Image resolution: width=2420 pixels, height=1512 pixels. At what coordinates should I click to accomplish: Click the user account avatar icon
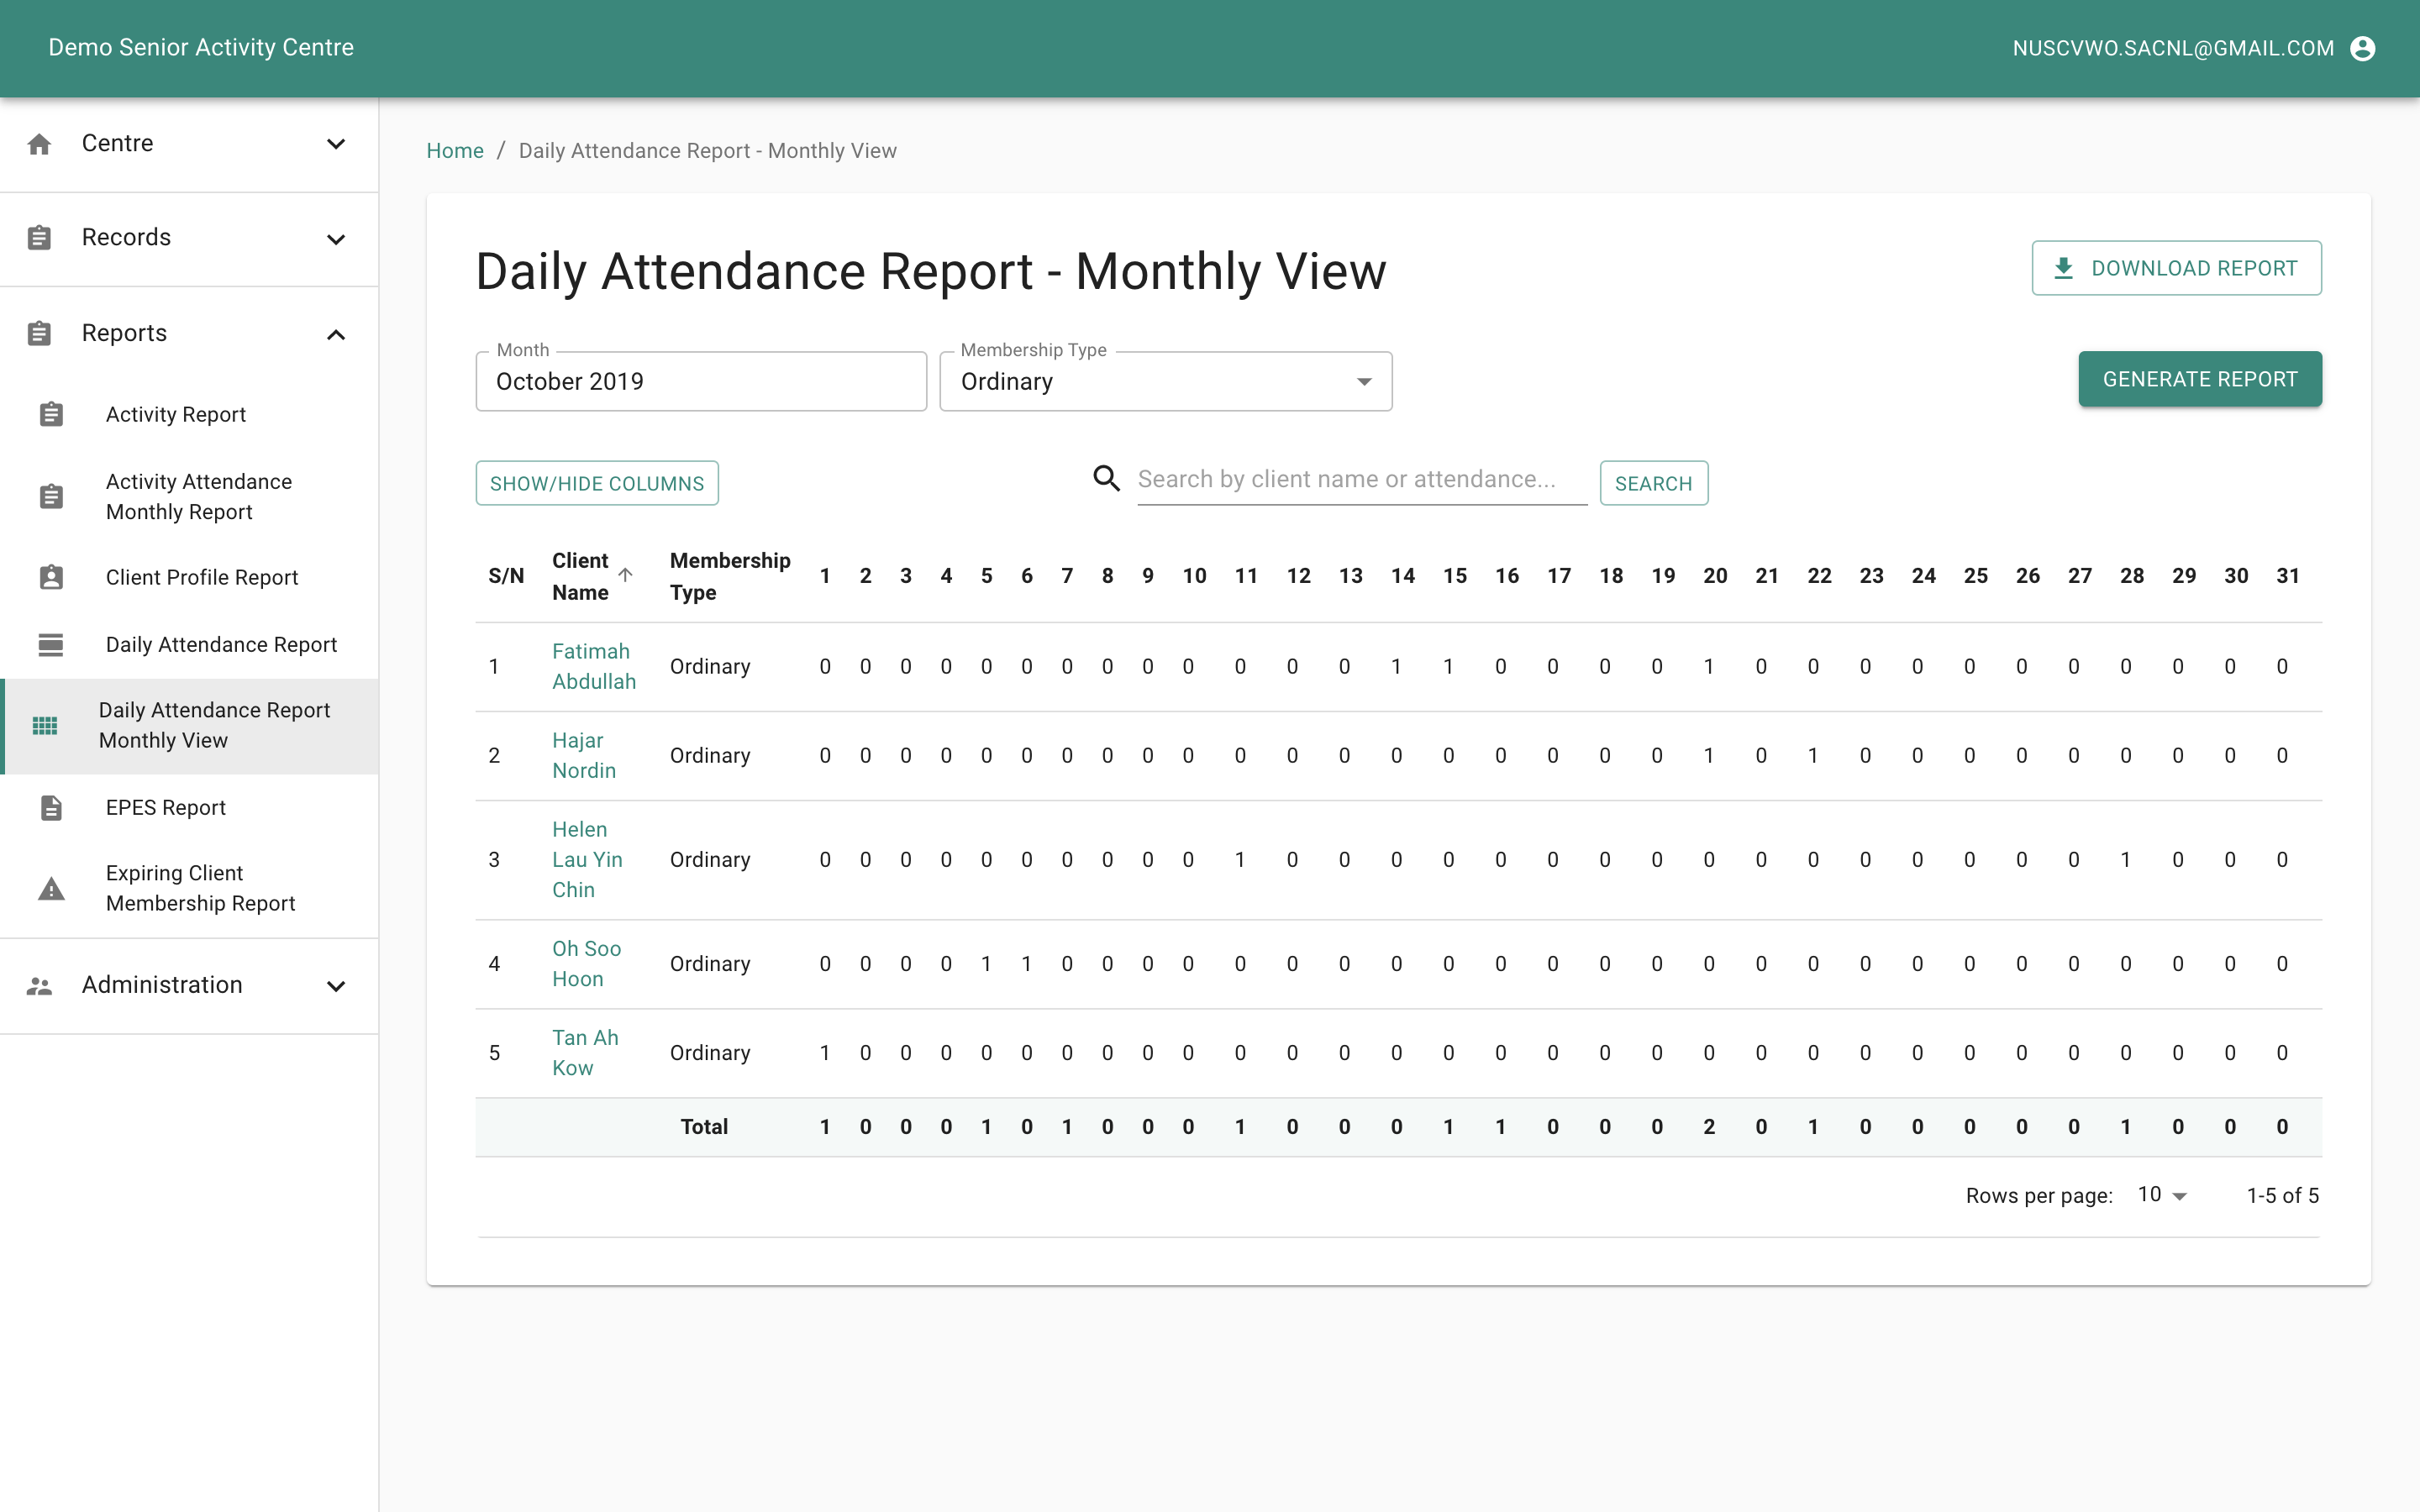(2362, 48)
